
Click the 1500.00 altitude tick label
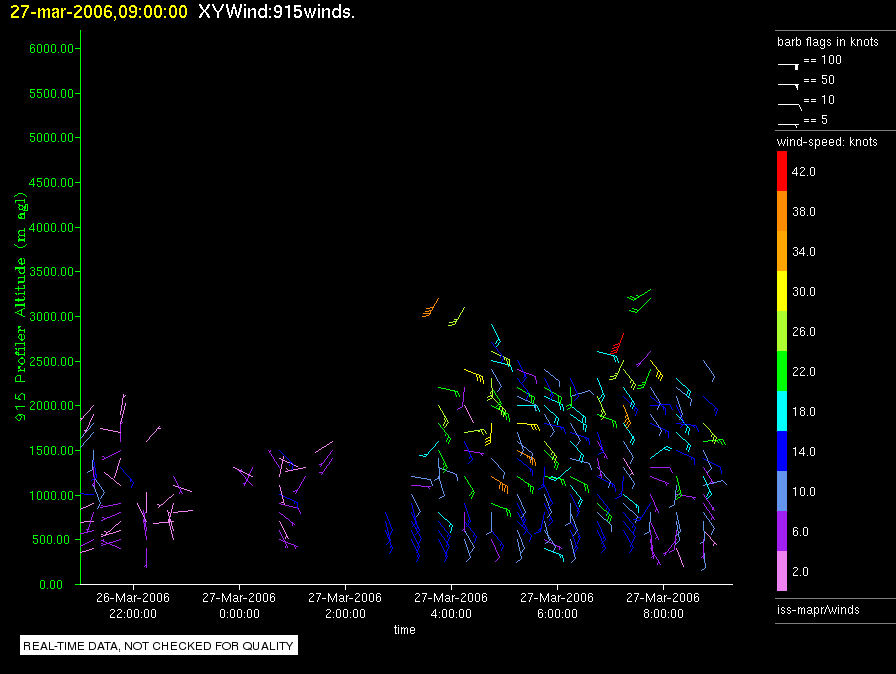pos(51,451)
